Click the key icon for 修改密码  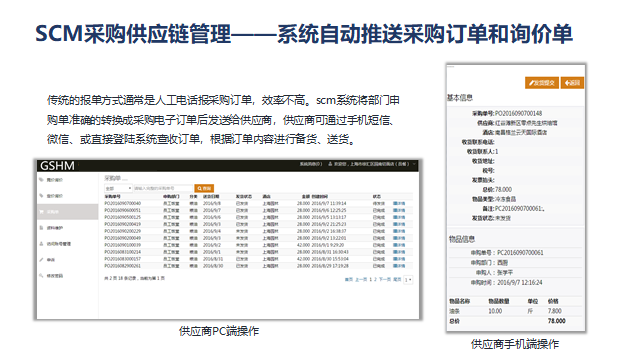[x=41, y=276]
